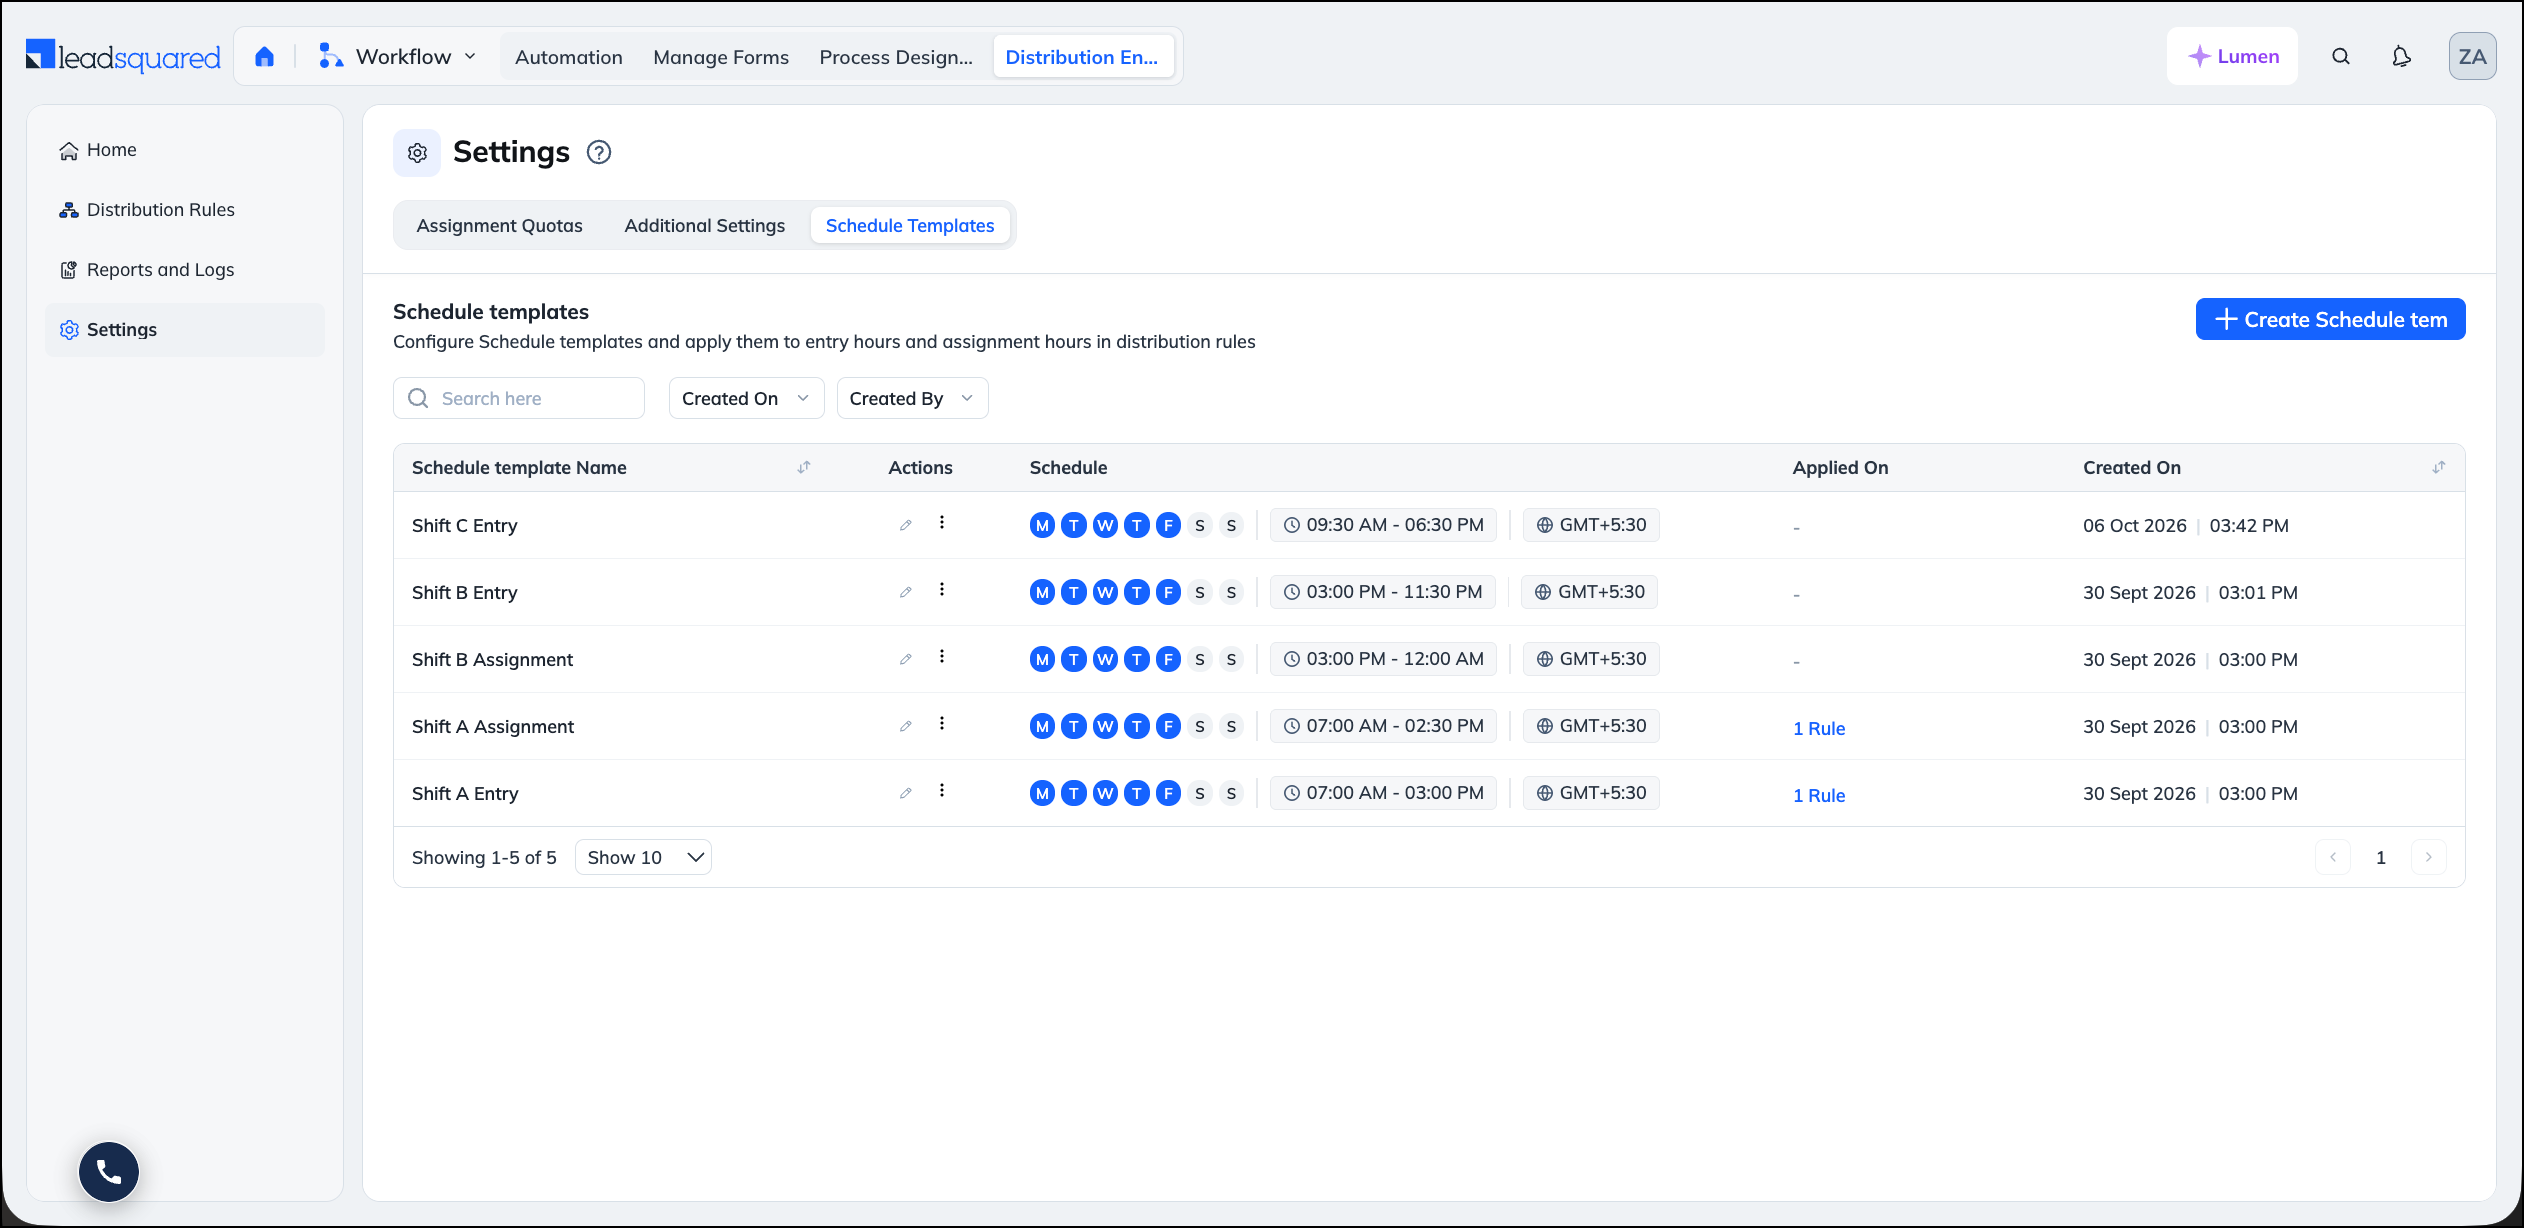Expand the Workflow dropdown
This screenshot has height=1228, width=2524.
pos(398,56)
